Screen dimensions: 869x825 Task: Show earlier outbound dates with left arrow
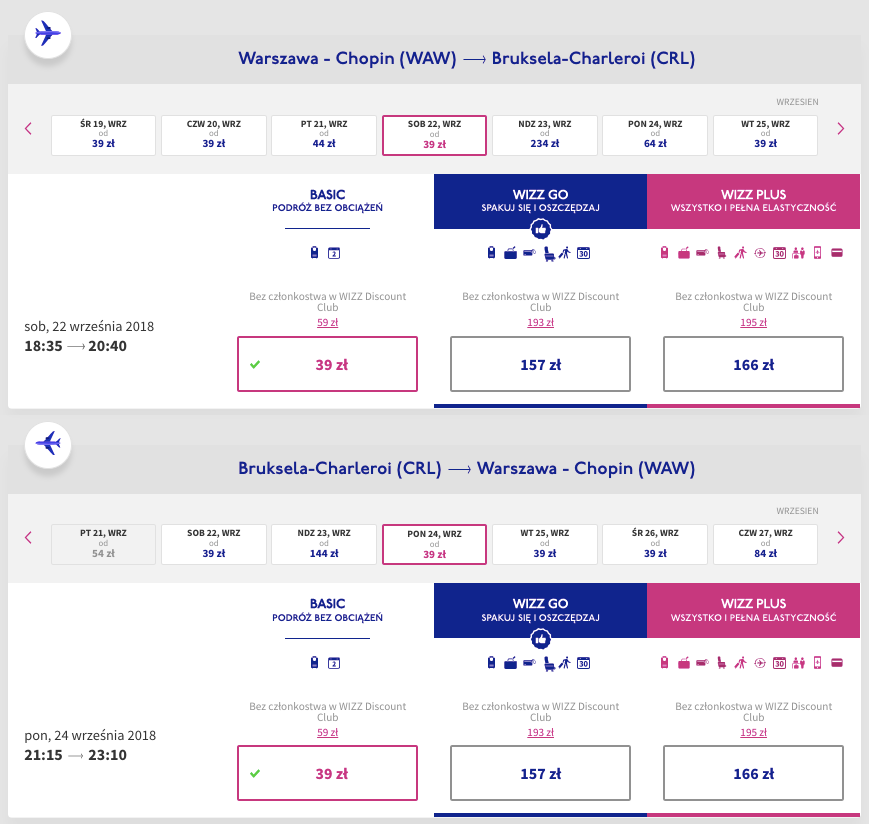(x=28, y=128)
